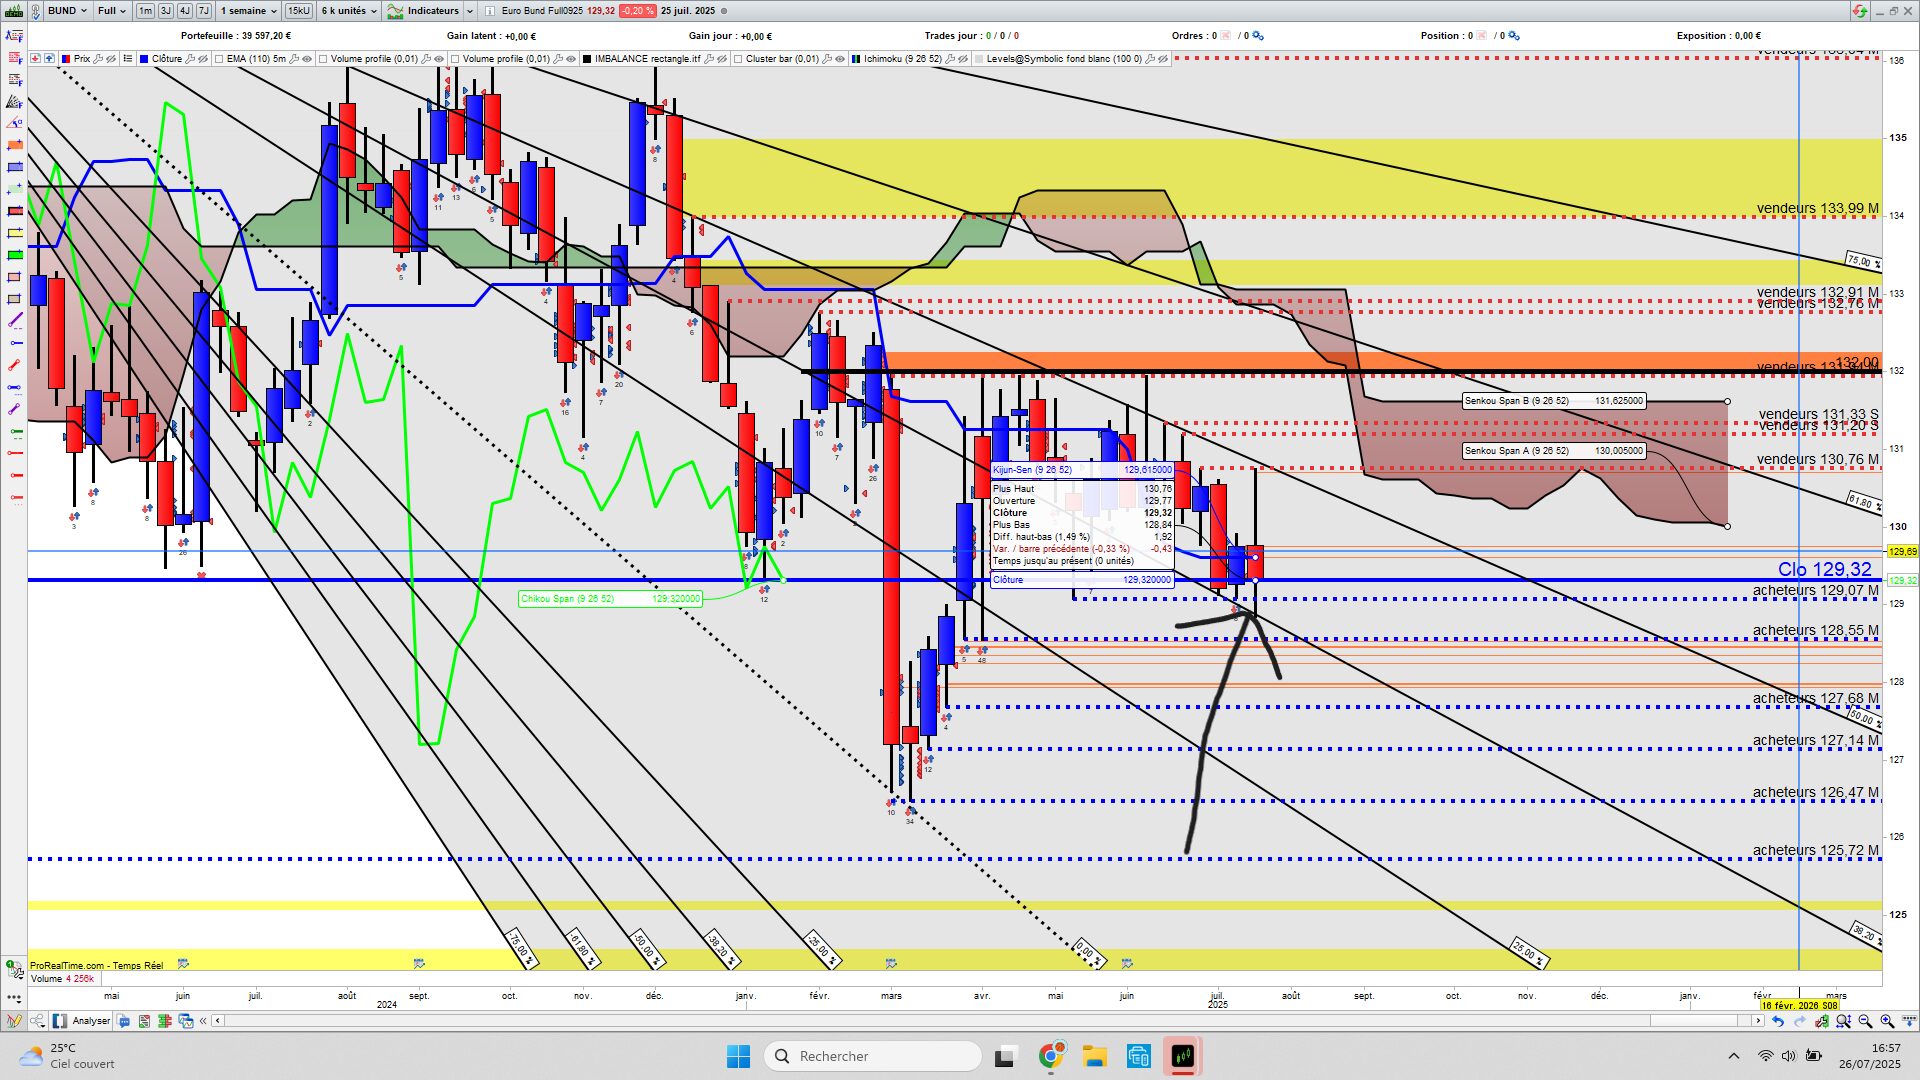
Task: Open the Indicateurs panel icon
Action: point(396,11)
